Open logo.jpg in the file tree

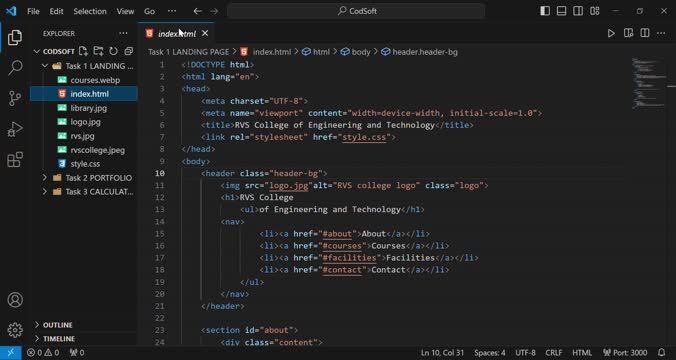pos(84,122)
